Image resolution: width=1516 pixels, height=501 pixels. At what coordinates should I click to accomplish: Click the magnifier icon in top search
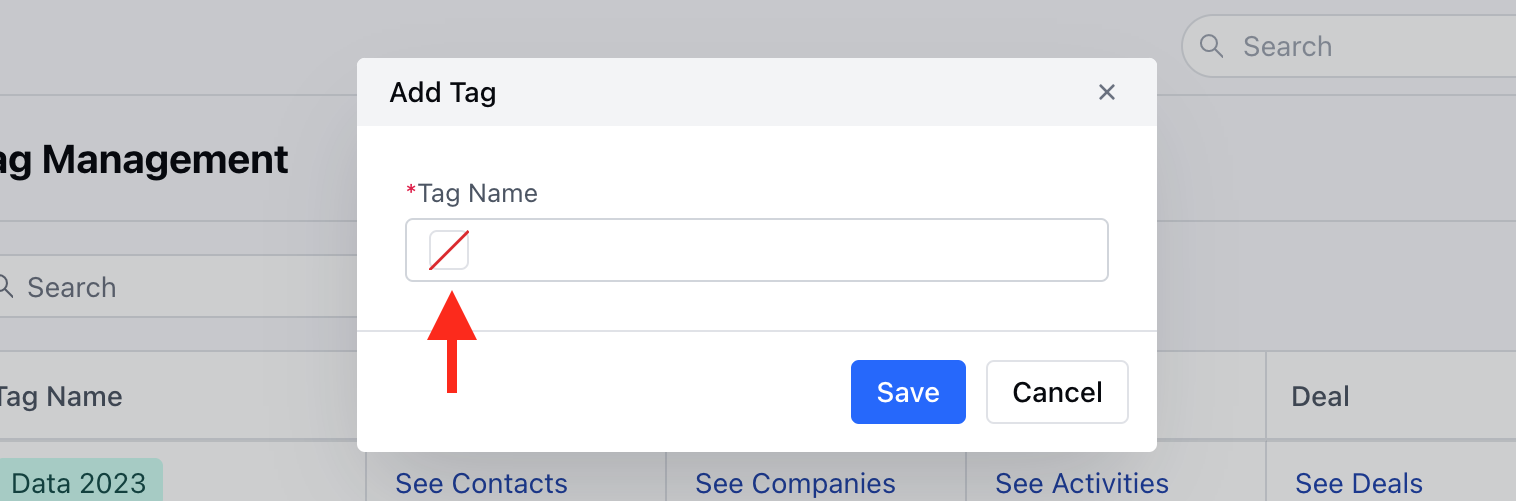1211,46
